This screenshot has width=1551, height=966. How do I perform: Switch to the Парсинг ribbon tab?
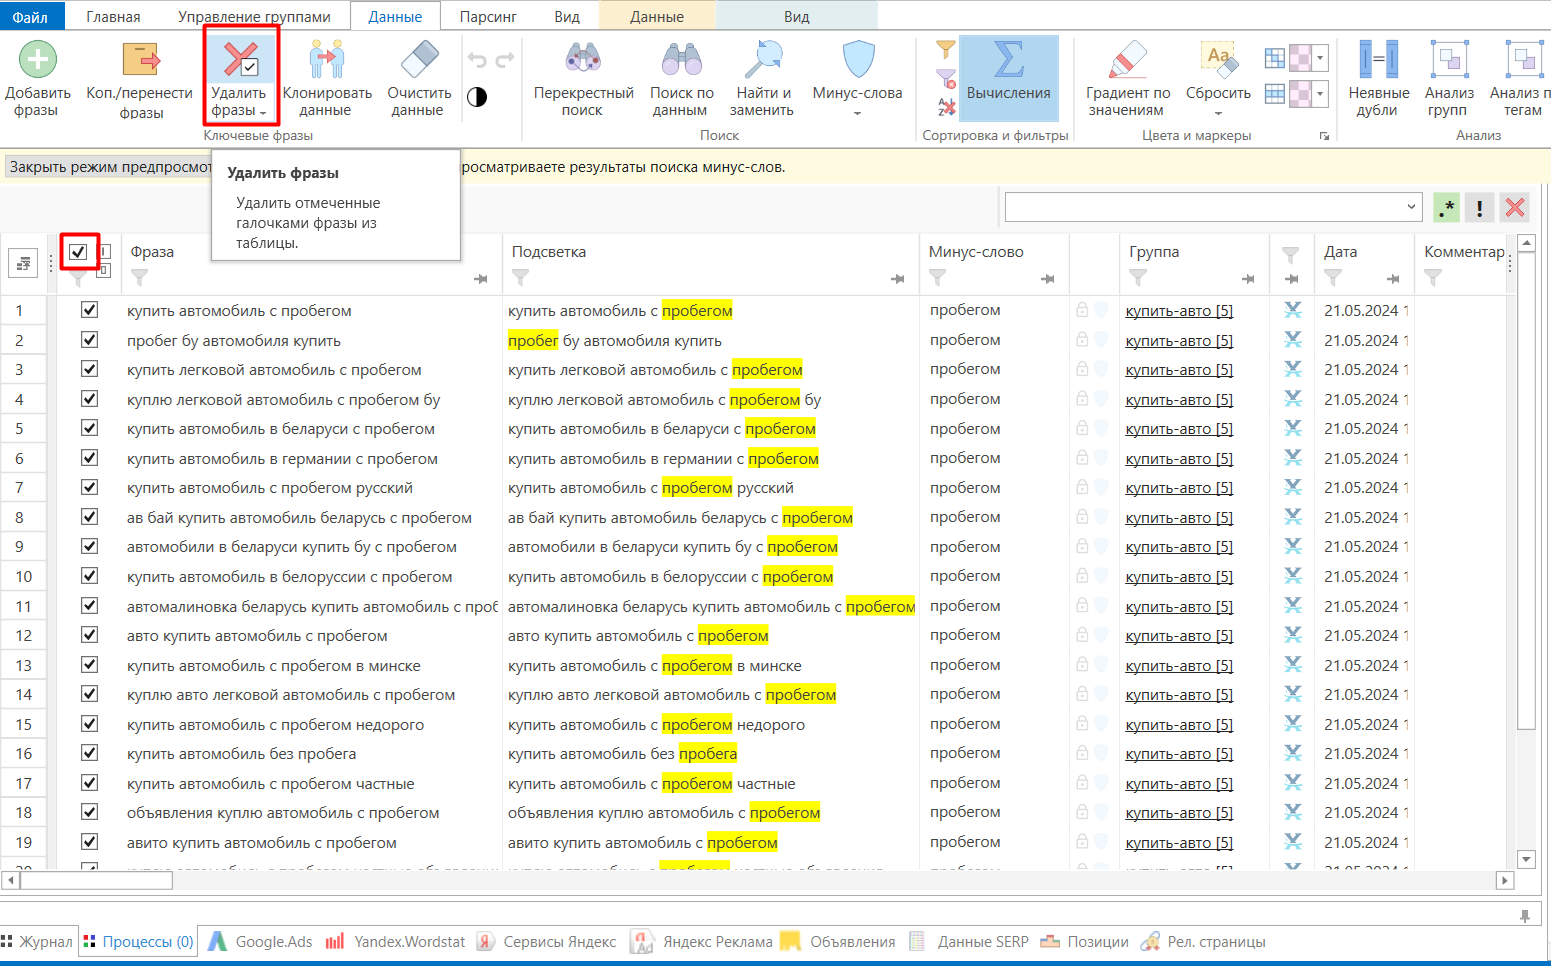coord(488,17)
